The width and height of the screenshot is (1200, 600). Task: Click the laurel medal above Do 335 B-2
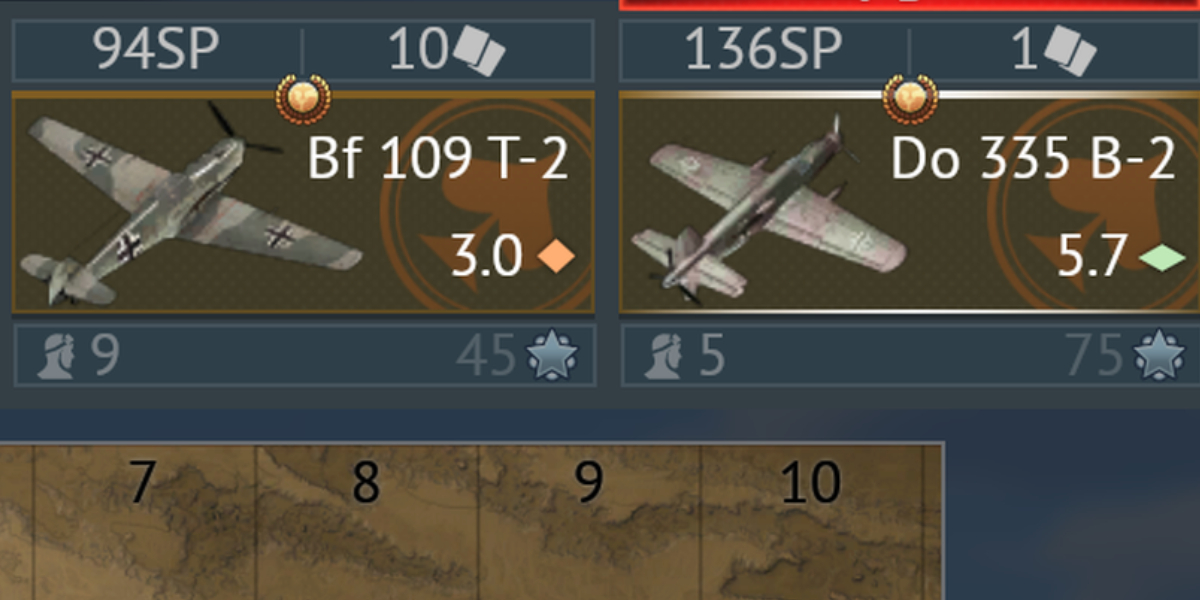point(910,99)
